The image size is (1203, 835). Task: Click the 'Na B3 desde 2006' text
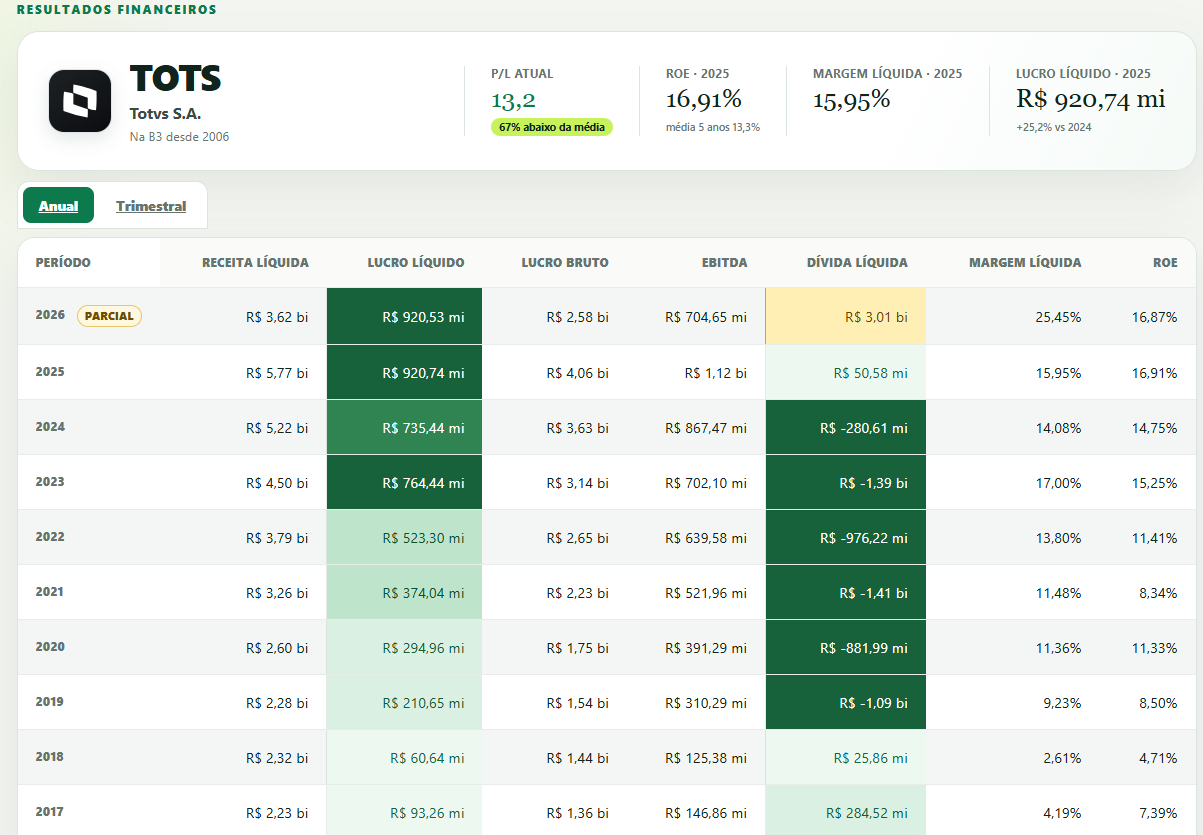179,137
